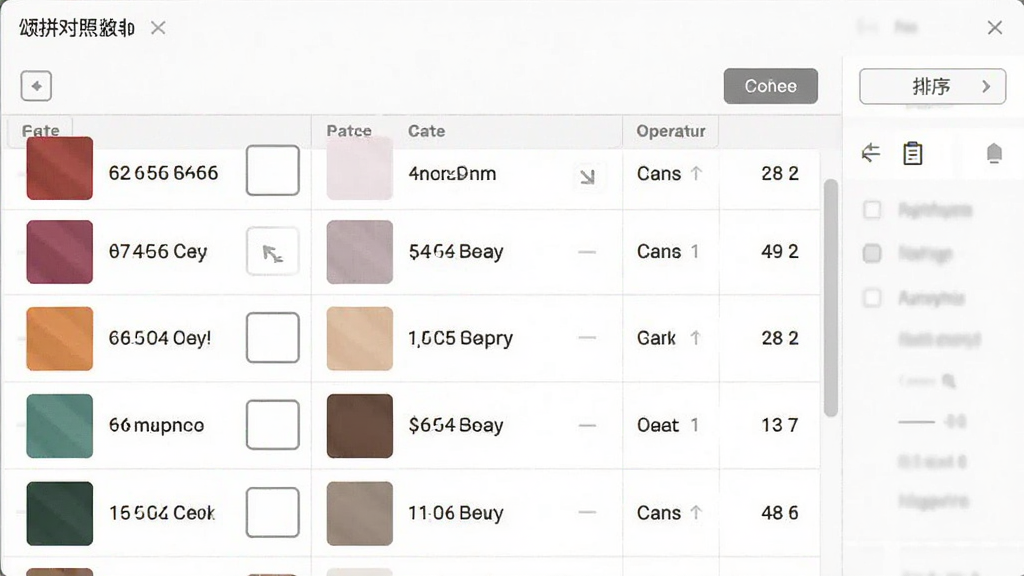Click the Cate column header
The width and height of the screenshot is (1024, 576).
click(426, 131)
